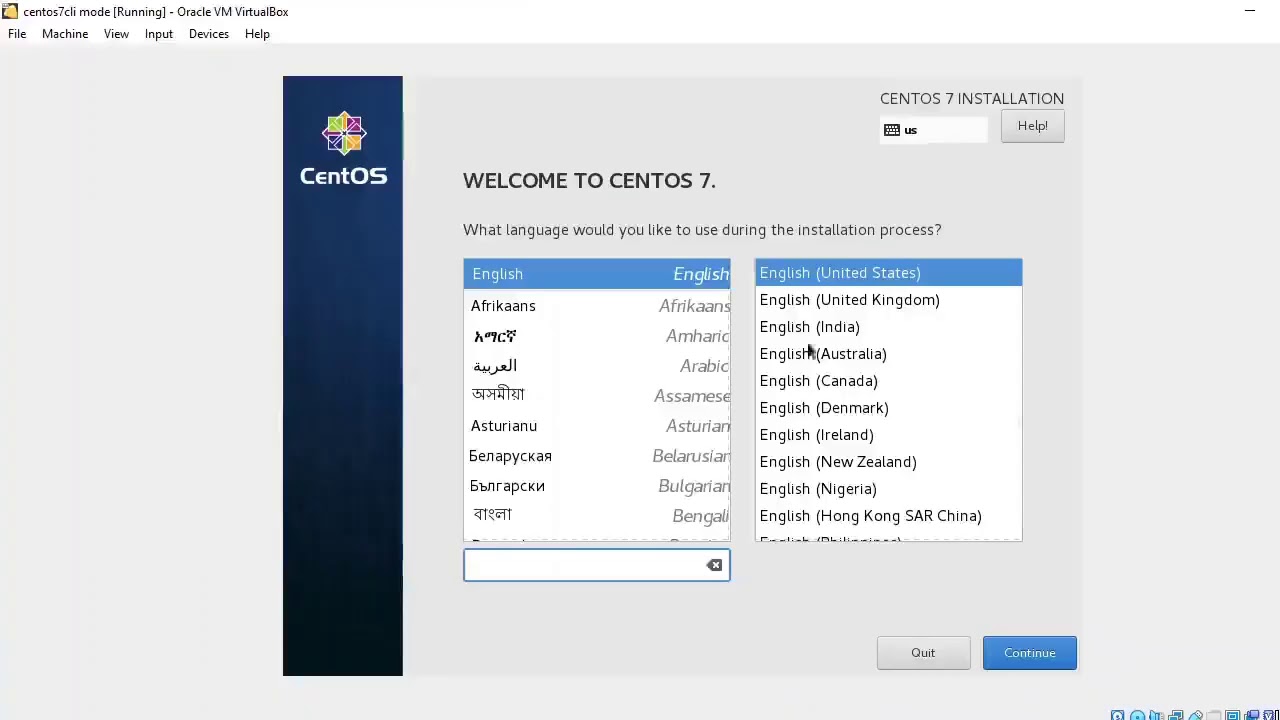Choose English (New Zealand) locale

click(888, 462)
